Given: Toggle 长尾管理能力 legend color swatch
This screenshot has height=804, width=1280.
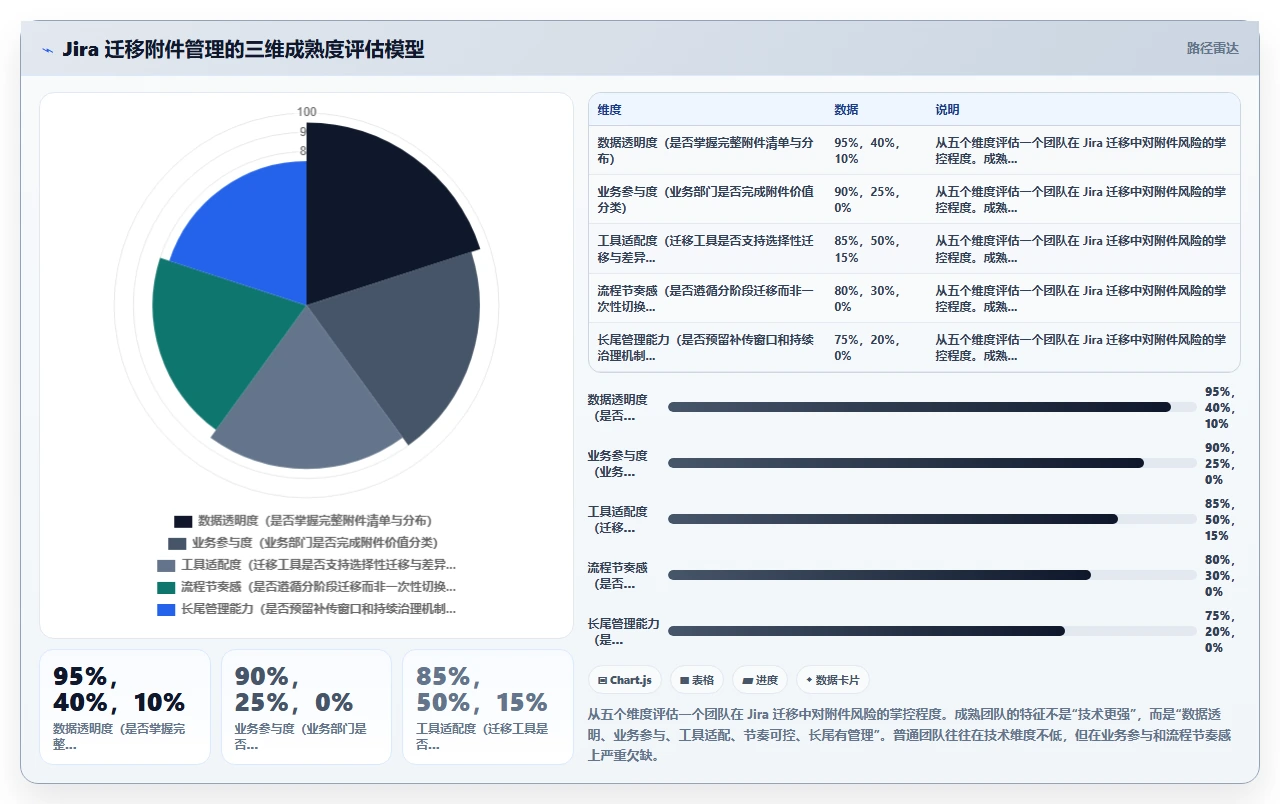Looking at the screenshot, I should point(166,609).
